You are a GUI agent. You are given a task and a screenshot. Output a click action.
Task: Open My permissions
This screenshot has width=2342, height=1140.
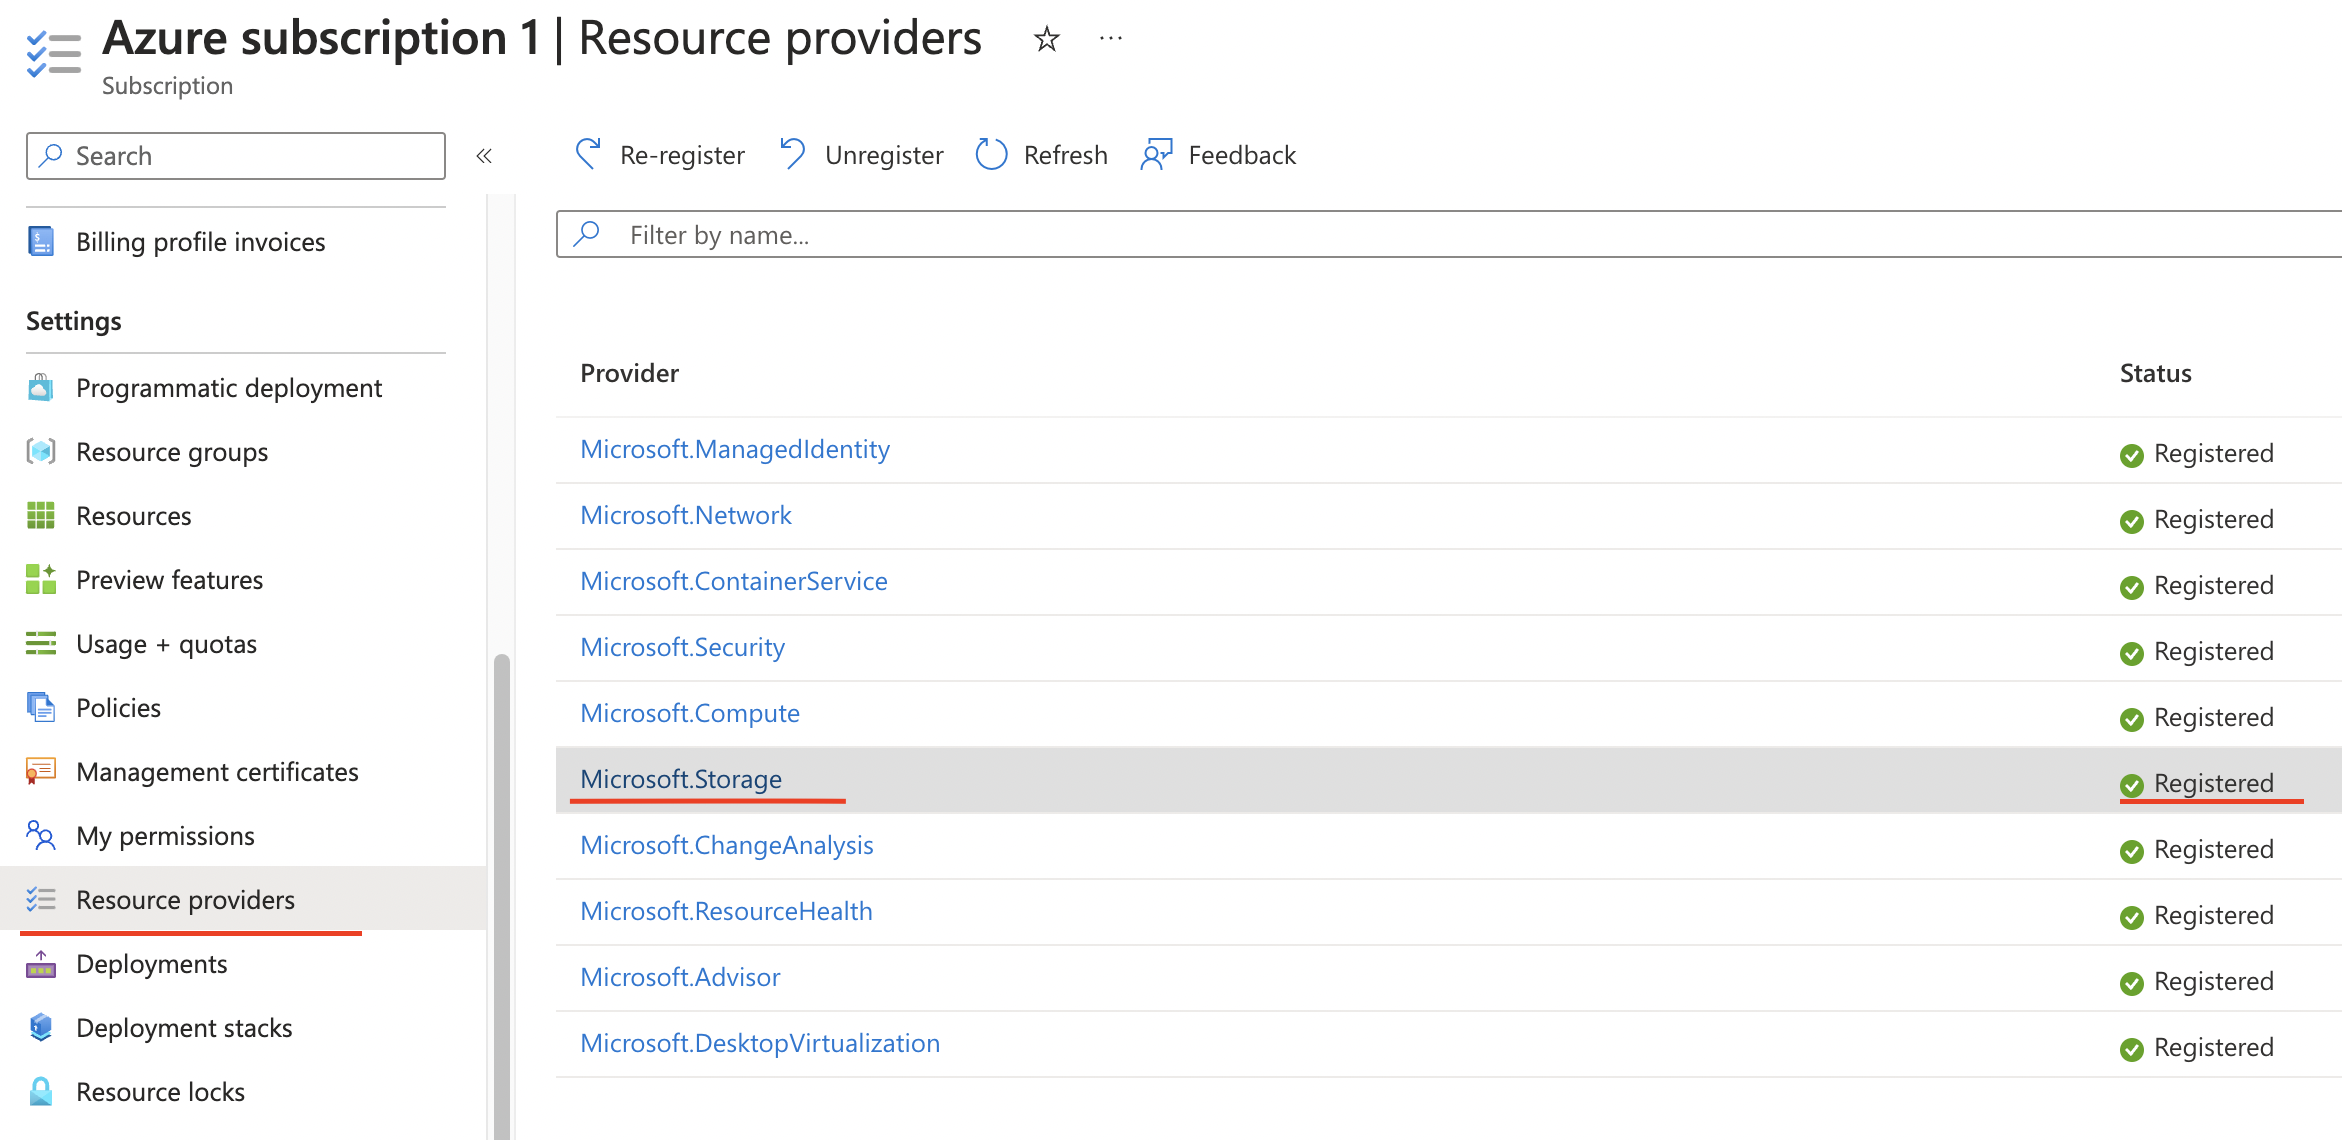165,835
